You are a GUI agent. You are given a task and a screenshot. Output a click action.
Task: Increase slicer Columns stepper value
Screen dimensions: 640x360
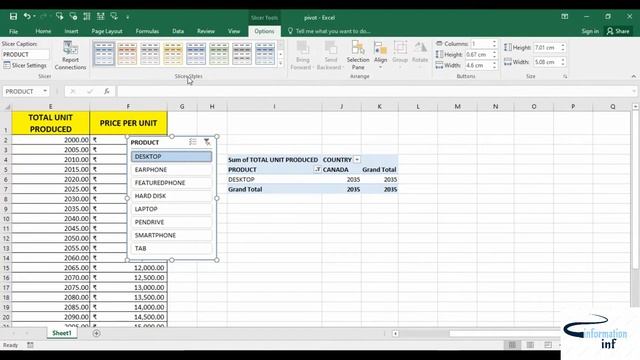494,42
